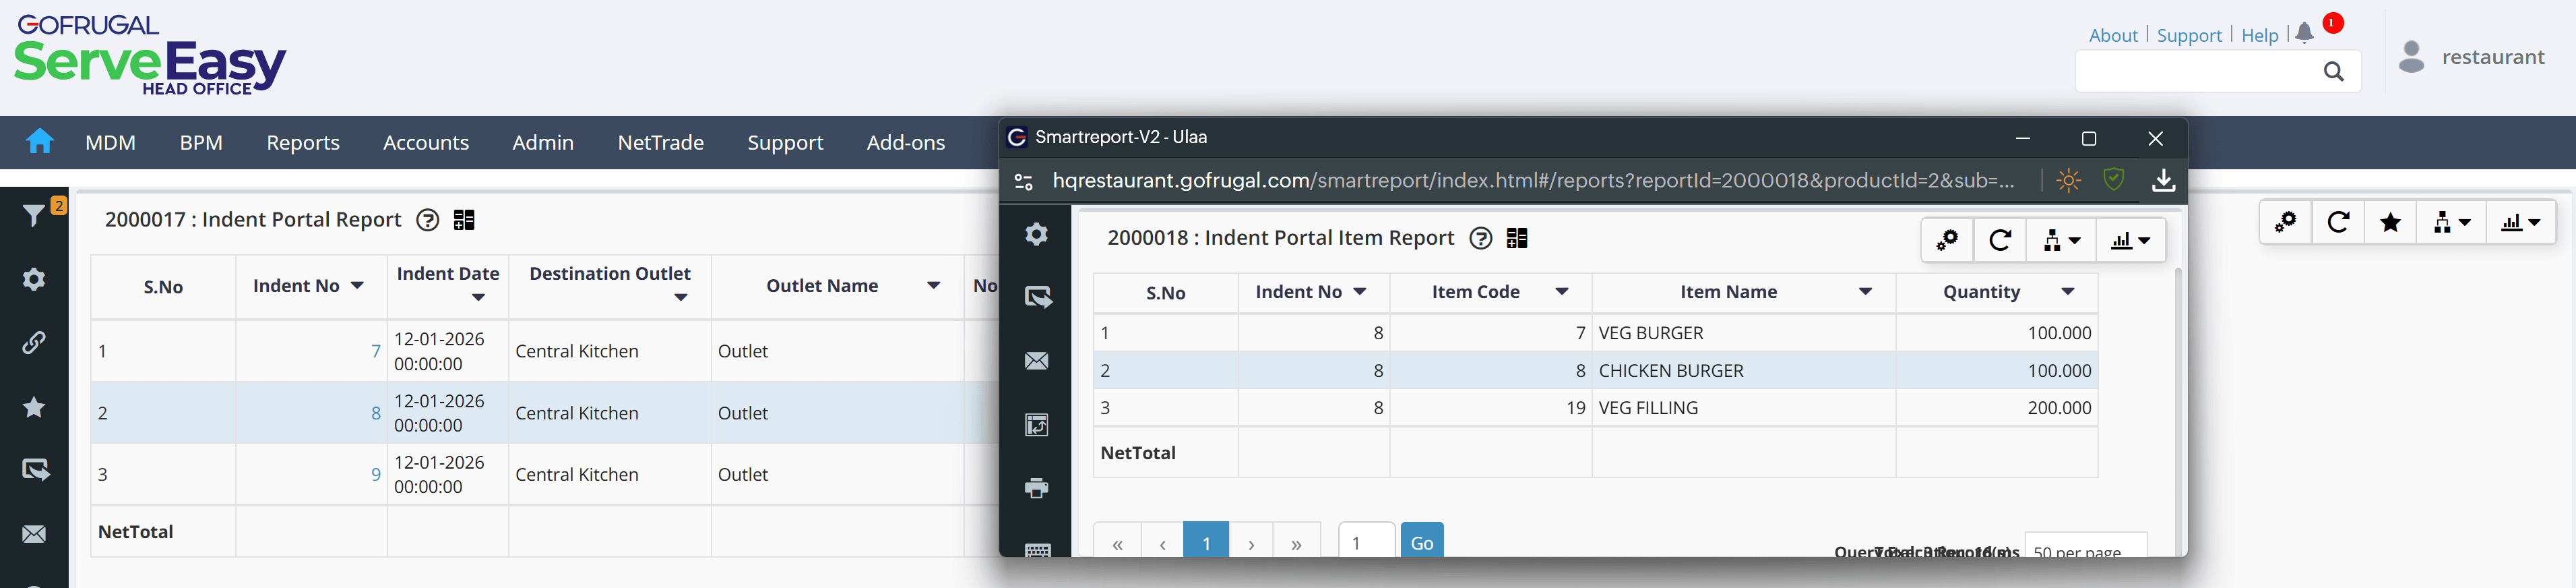This screenshot has width=2576, height=588.
Task: Click the search magnifier icon
Action: pos(2334,72)
